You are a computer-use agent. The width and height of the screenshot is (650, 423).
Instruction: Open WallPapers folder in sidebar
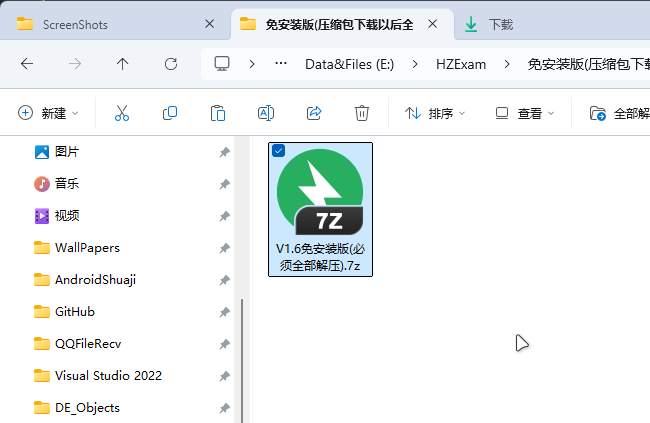(77, 248)
